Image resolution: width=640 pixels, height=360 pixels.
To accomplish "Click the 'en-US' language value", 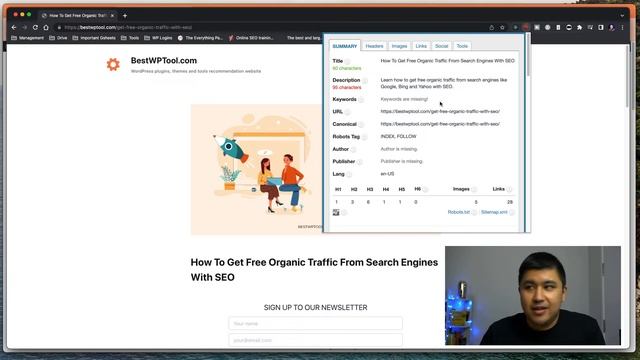I will pos(387,174).
